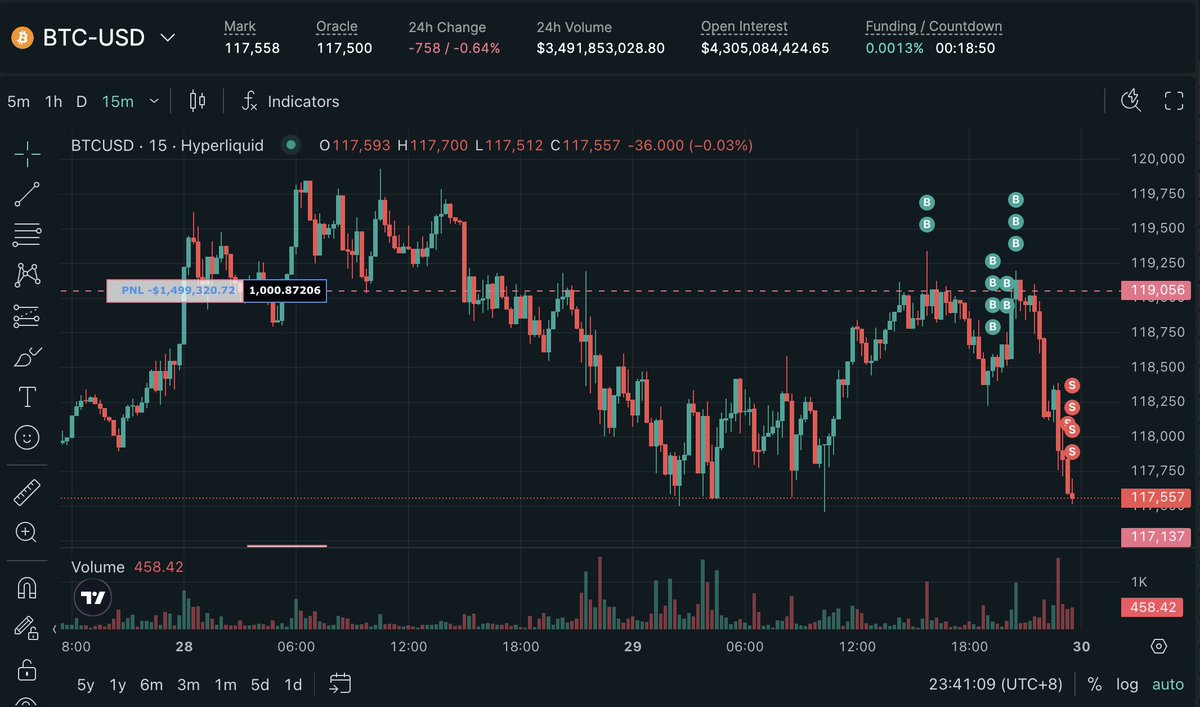1200x707 pixels.
Task: Toggle percent scale mode
Action: (1093, 684)
